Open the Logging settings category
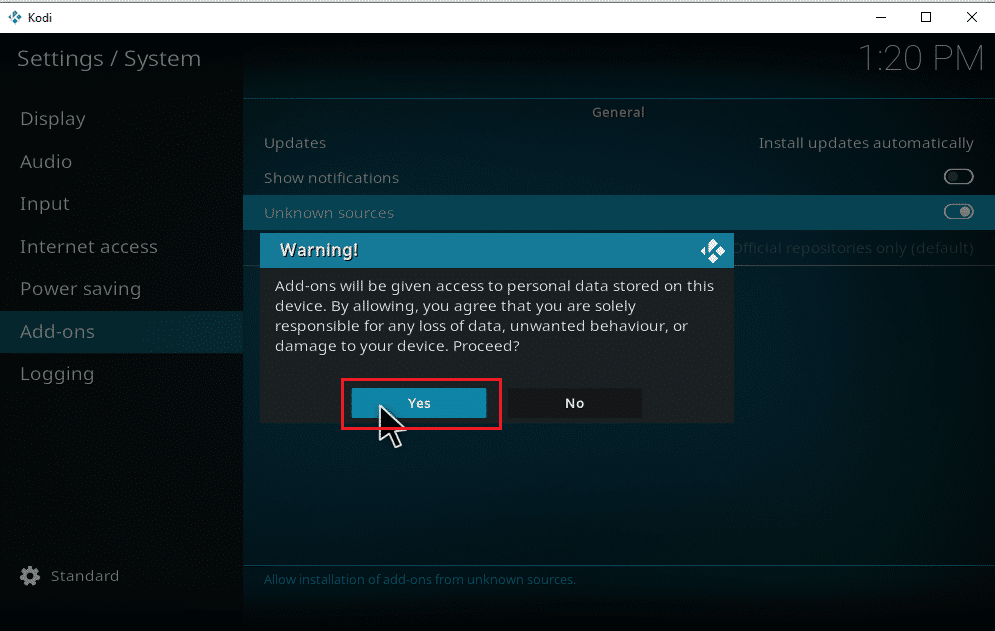The height and width of the screenshot is (631, 995). 57,374
